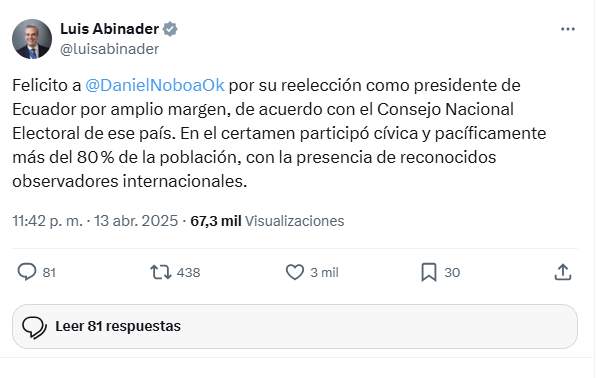The image size is (597, 378).
Task: Click the reply speech bubble icon
Action: pyautogui.click(x=27, y=272)
